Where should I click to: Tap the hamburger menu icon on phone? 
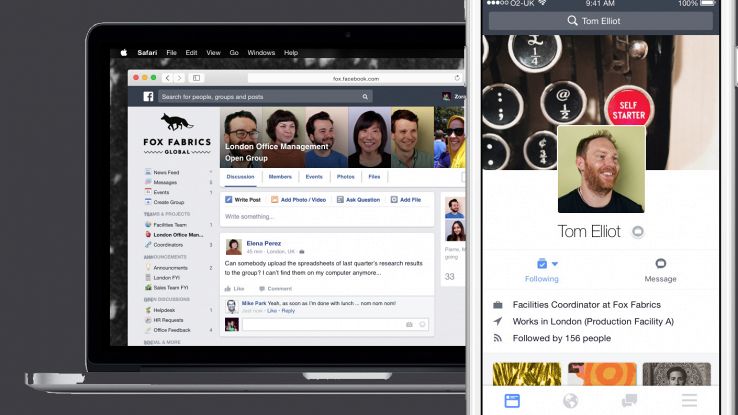pos(689,401)
